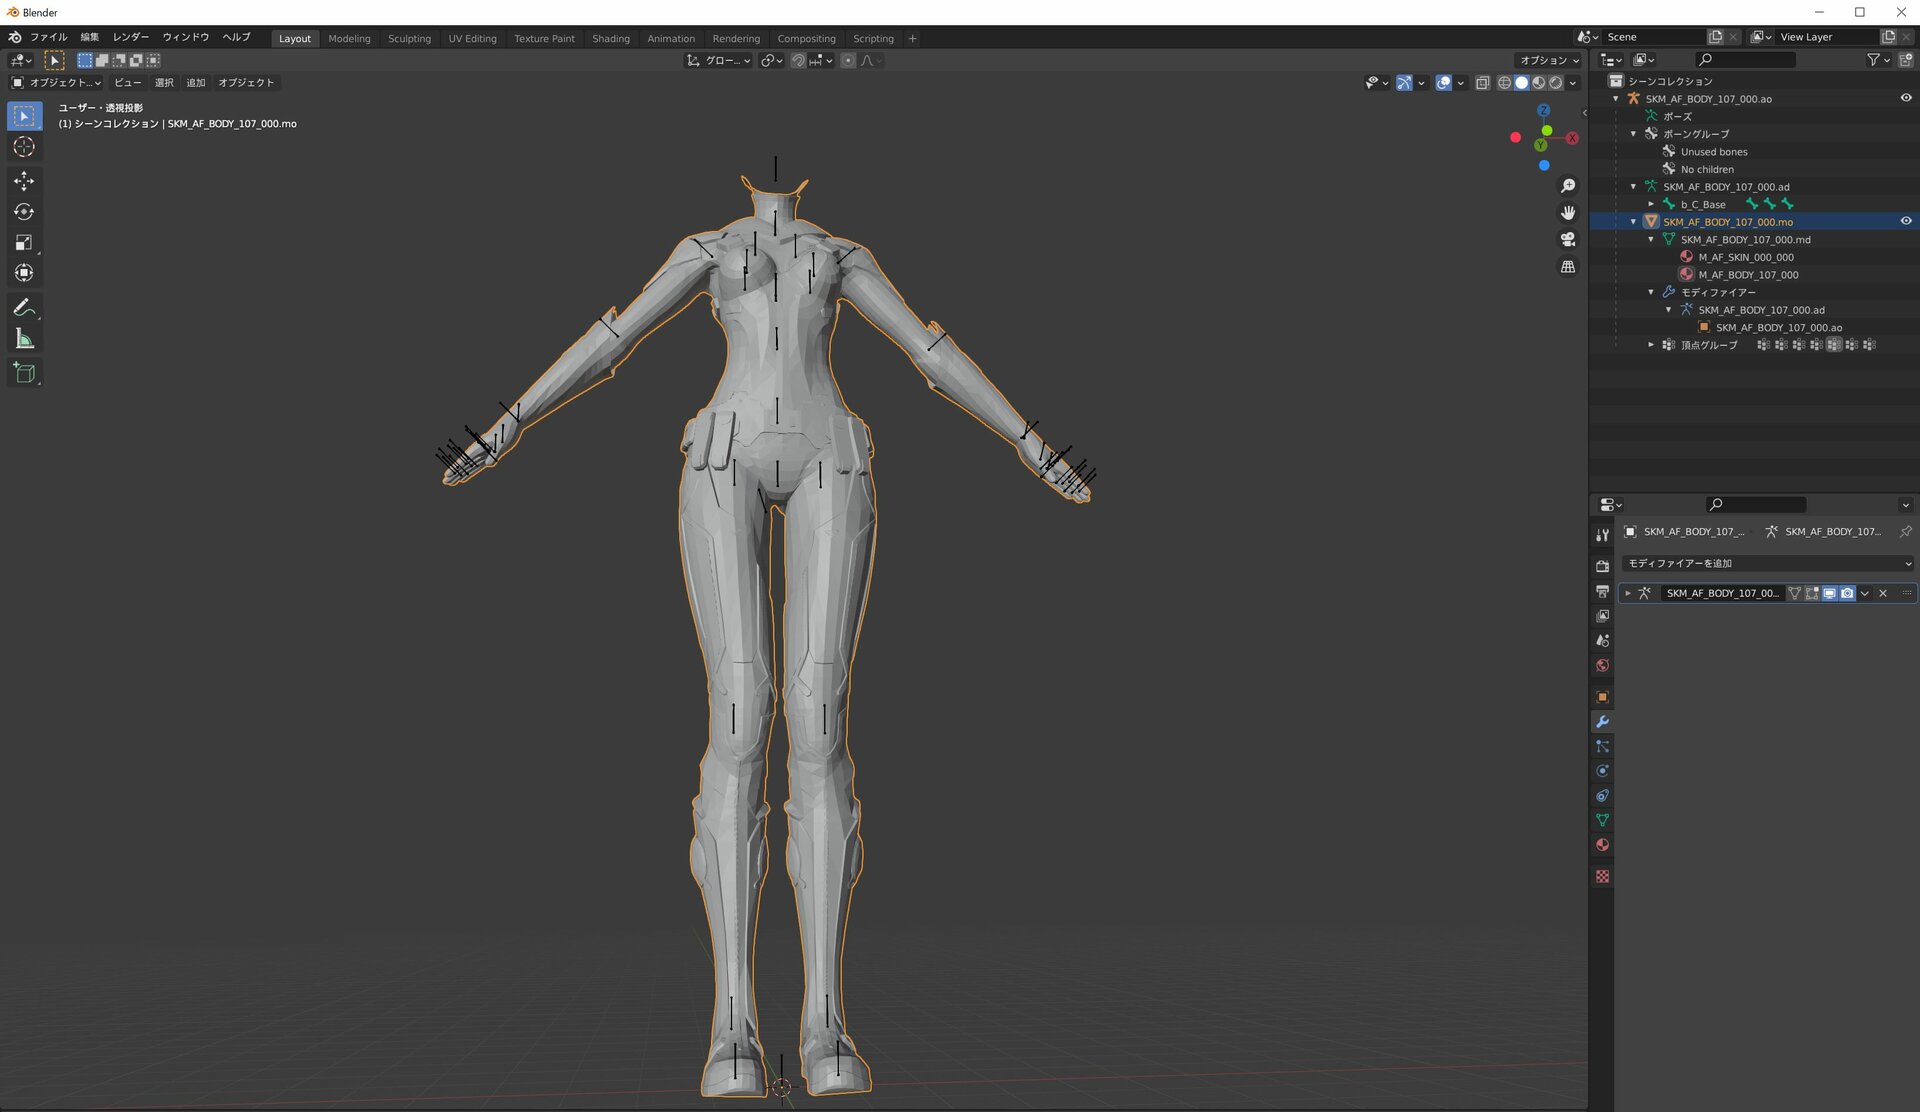Toggle visibility of SKM_AF_BODY_107_000.ao armature
The width and height of the screenshot is (1920, 1112).
point(1906,98)
